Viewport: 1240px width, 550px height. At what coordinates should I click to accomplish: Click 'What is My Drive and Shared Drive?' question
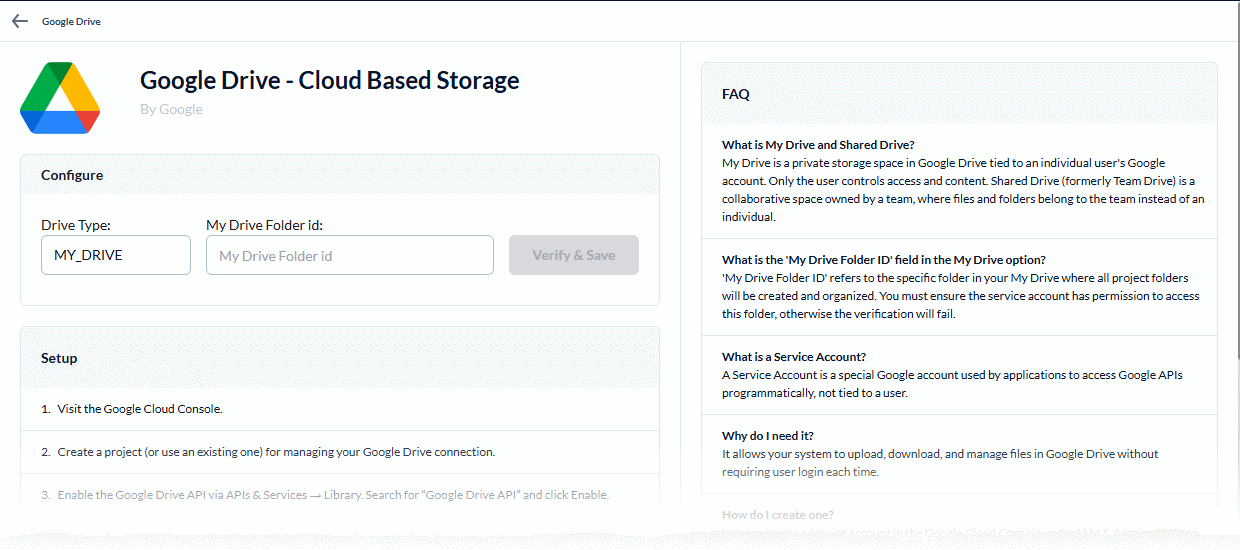pos(818,145)
